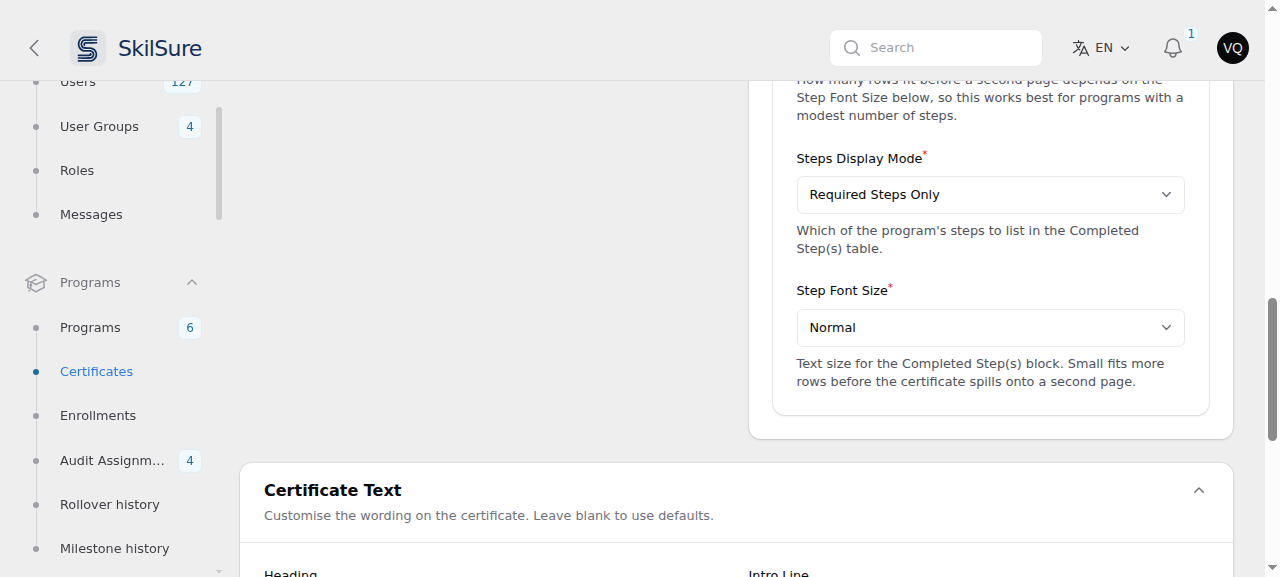This screenshot has height=577, width=1280.
Task: Go to Roles page
Action: 77,171
